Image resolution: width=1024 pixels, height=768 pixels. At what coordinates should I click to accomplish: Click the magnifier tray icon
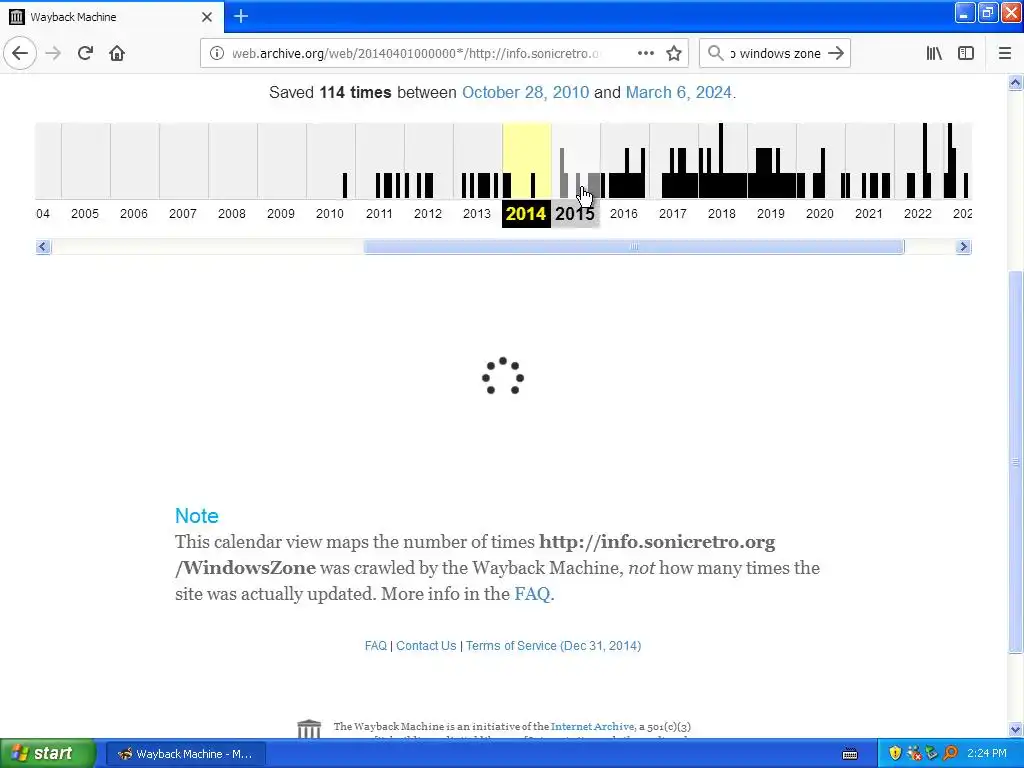pos(950,754)
